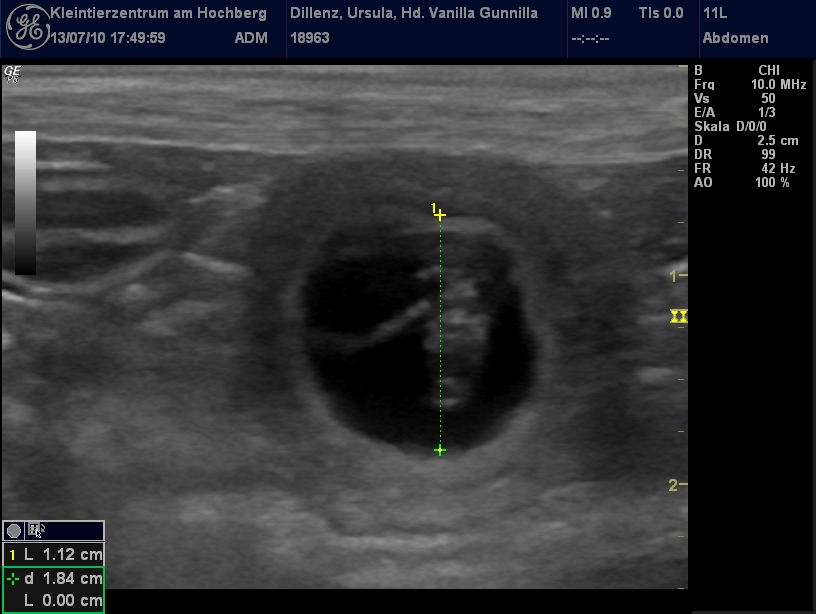Click the 11L probe label
The height and width of the screenshot is (614, 816).
[x=715, y=13]
